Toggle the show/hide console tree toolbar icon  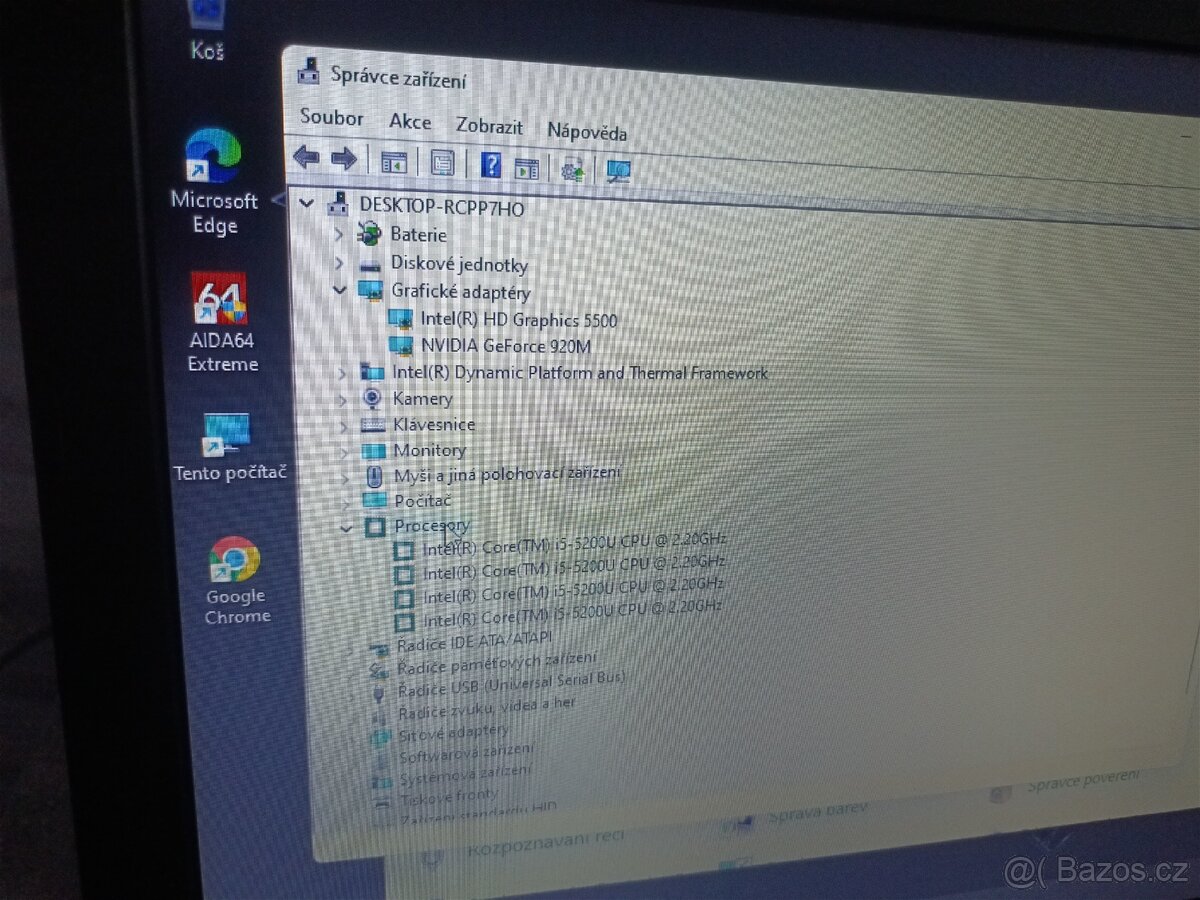[x=394, y=162]
